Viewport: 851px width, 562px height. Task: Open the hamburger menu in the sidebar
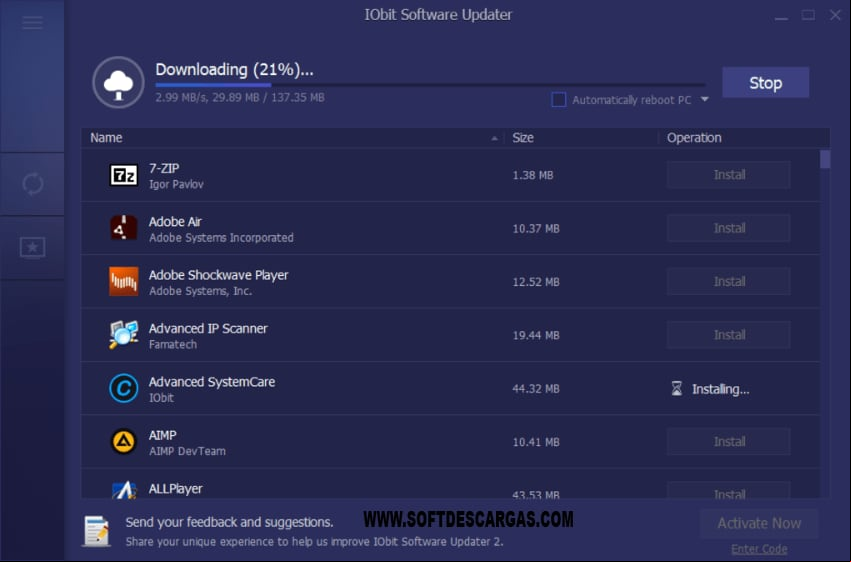[33, 22]
